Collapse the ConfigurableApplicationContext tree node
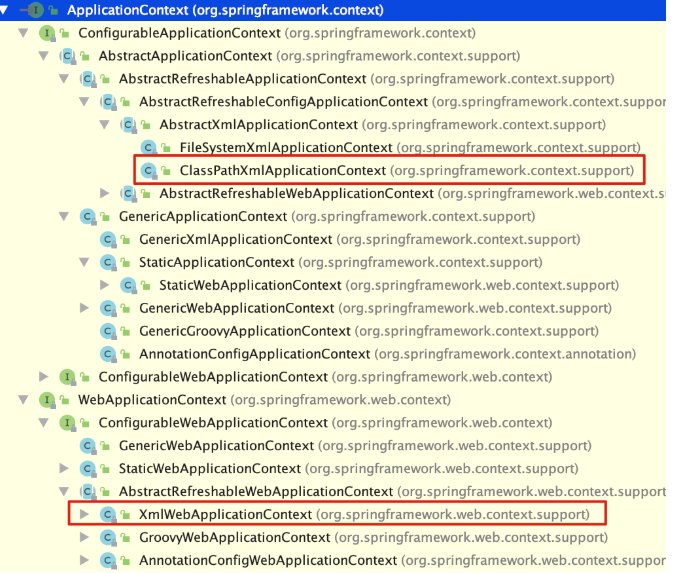Viewport: 696px width, 573px height. [x=23, y=32]
